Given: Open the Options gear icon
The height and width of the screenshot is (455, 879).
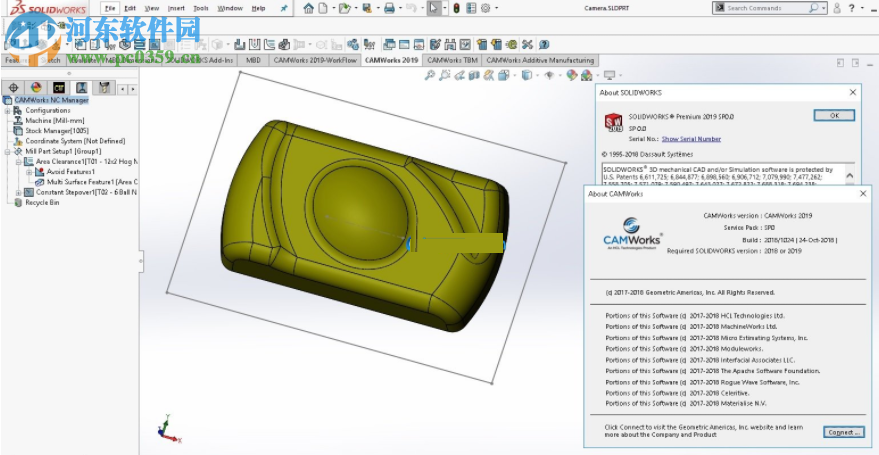Looking at the screenshot, I should tap(486, 8).
